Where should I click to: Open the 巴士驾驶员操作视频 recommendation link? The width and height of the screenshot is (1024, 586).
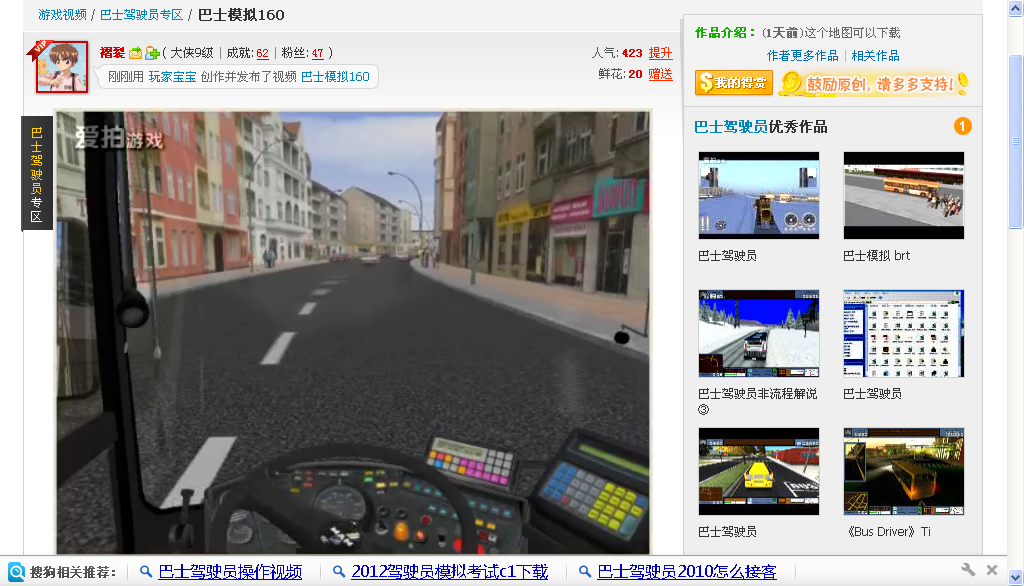pyautogui.click(x=230, y=572)
